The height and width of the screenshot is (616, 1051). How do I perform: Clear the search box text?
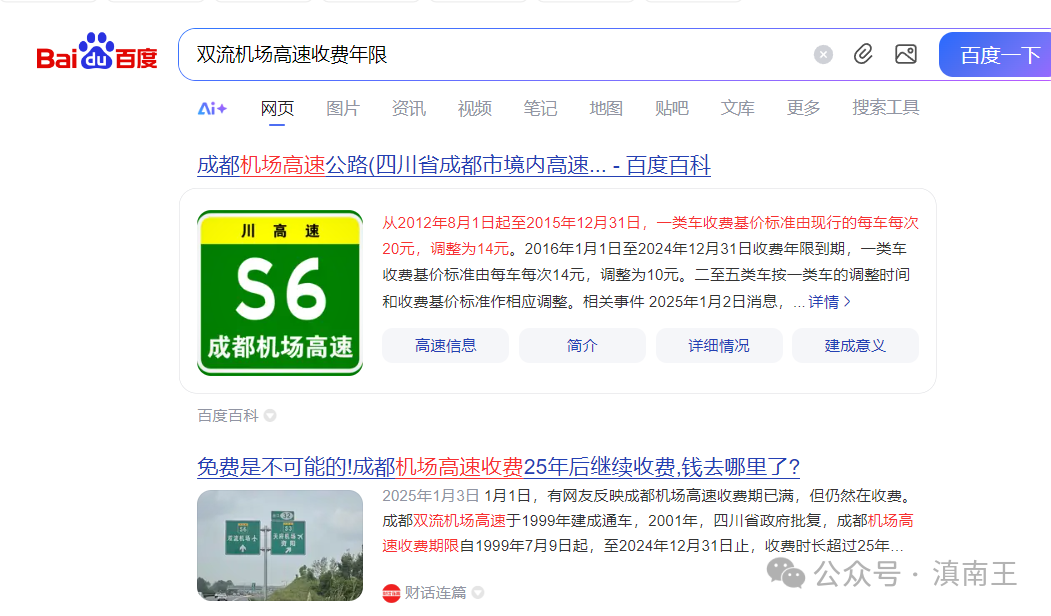[x=823, y=54]
